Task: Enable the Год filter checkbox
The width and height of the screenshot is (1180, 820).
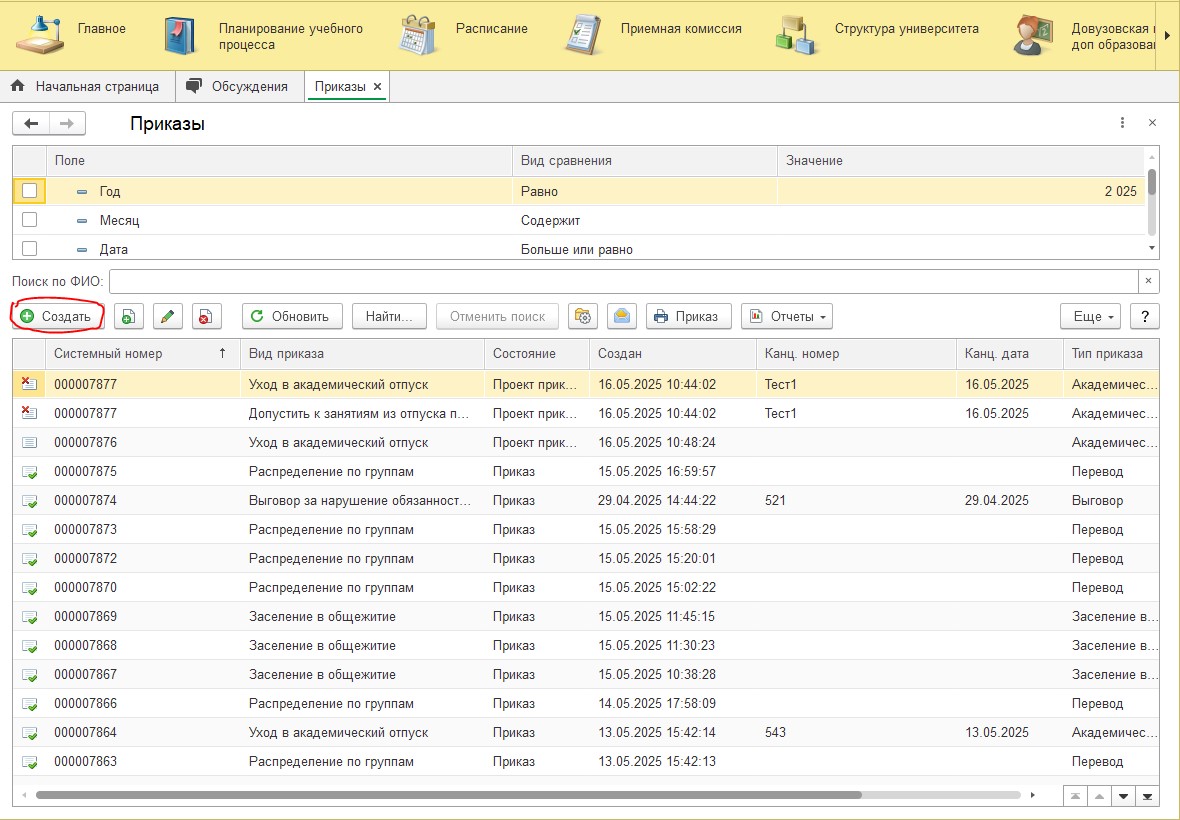Action: [x=29, y=191]
